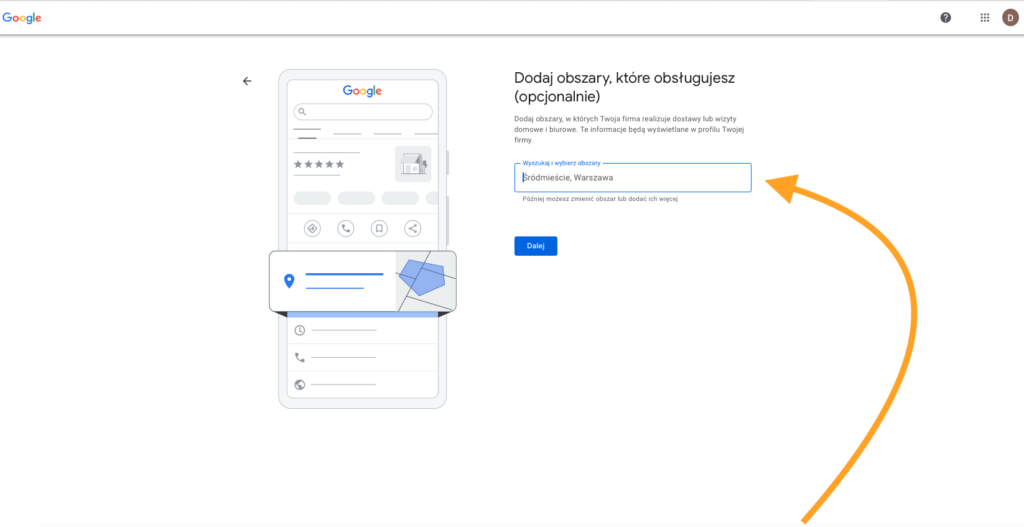Open the help question mark icon

pyautogui.click(x=945, y=18)
